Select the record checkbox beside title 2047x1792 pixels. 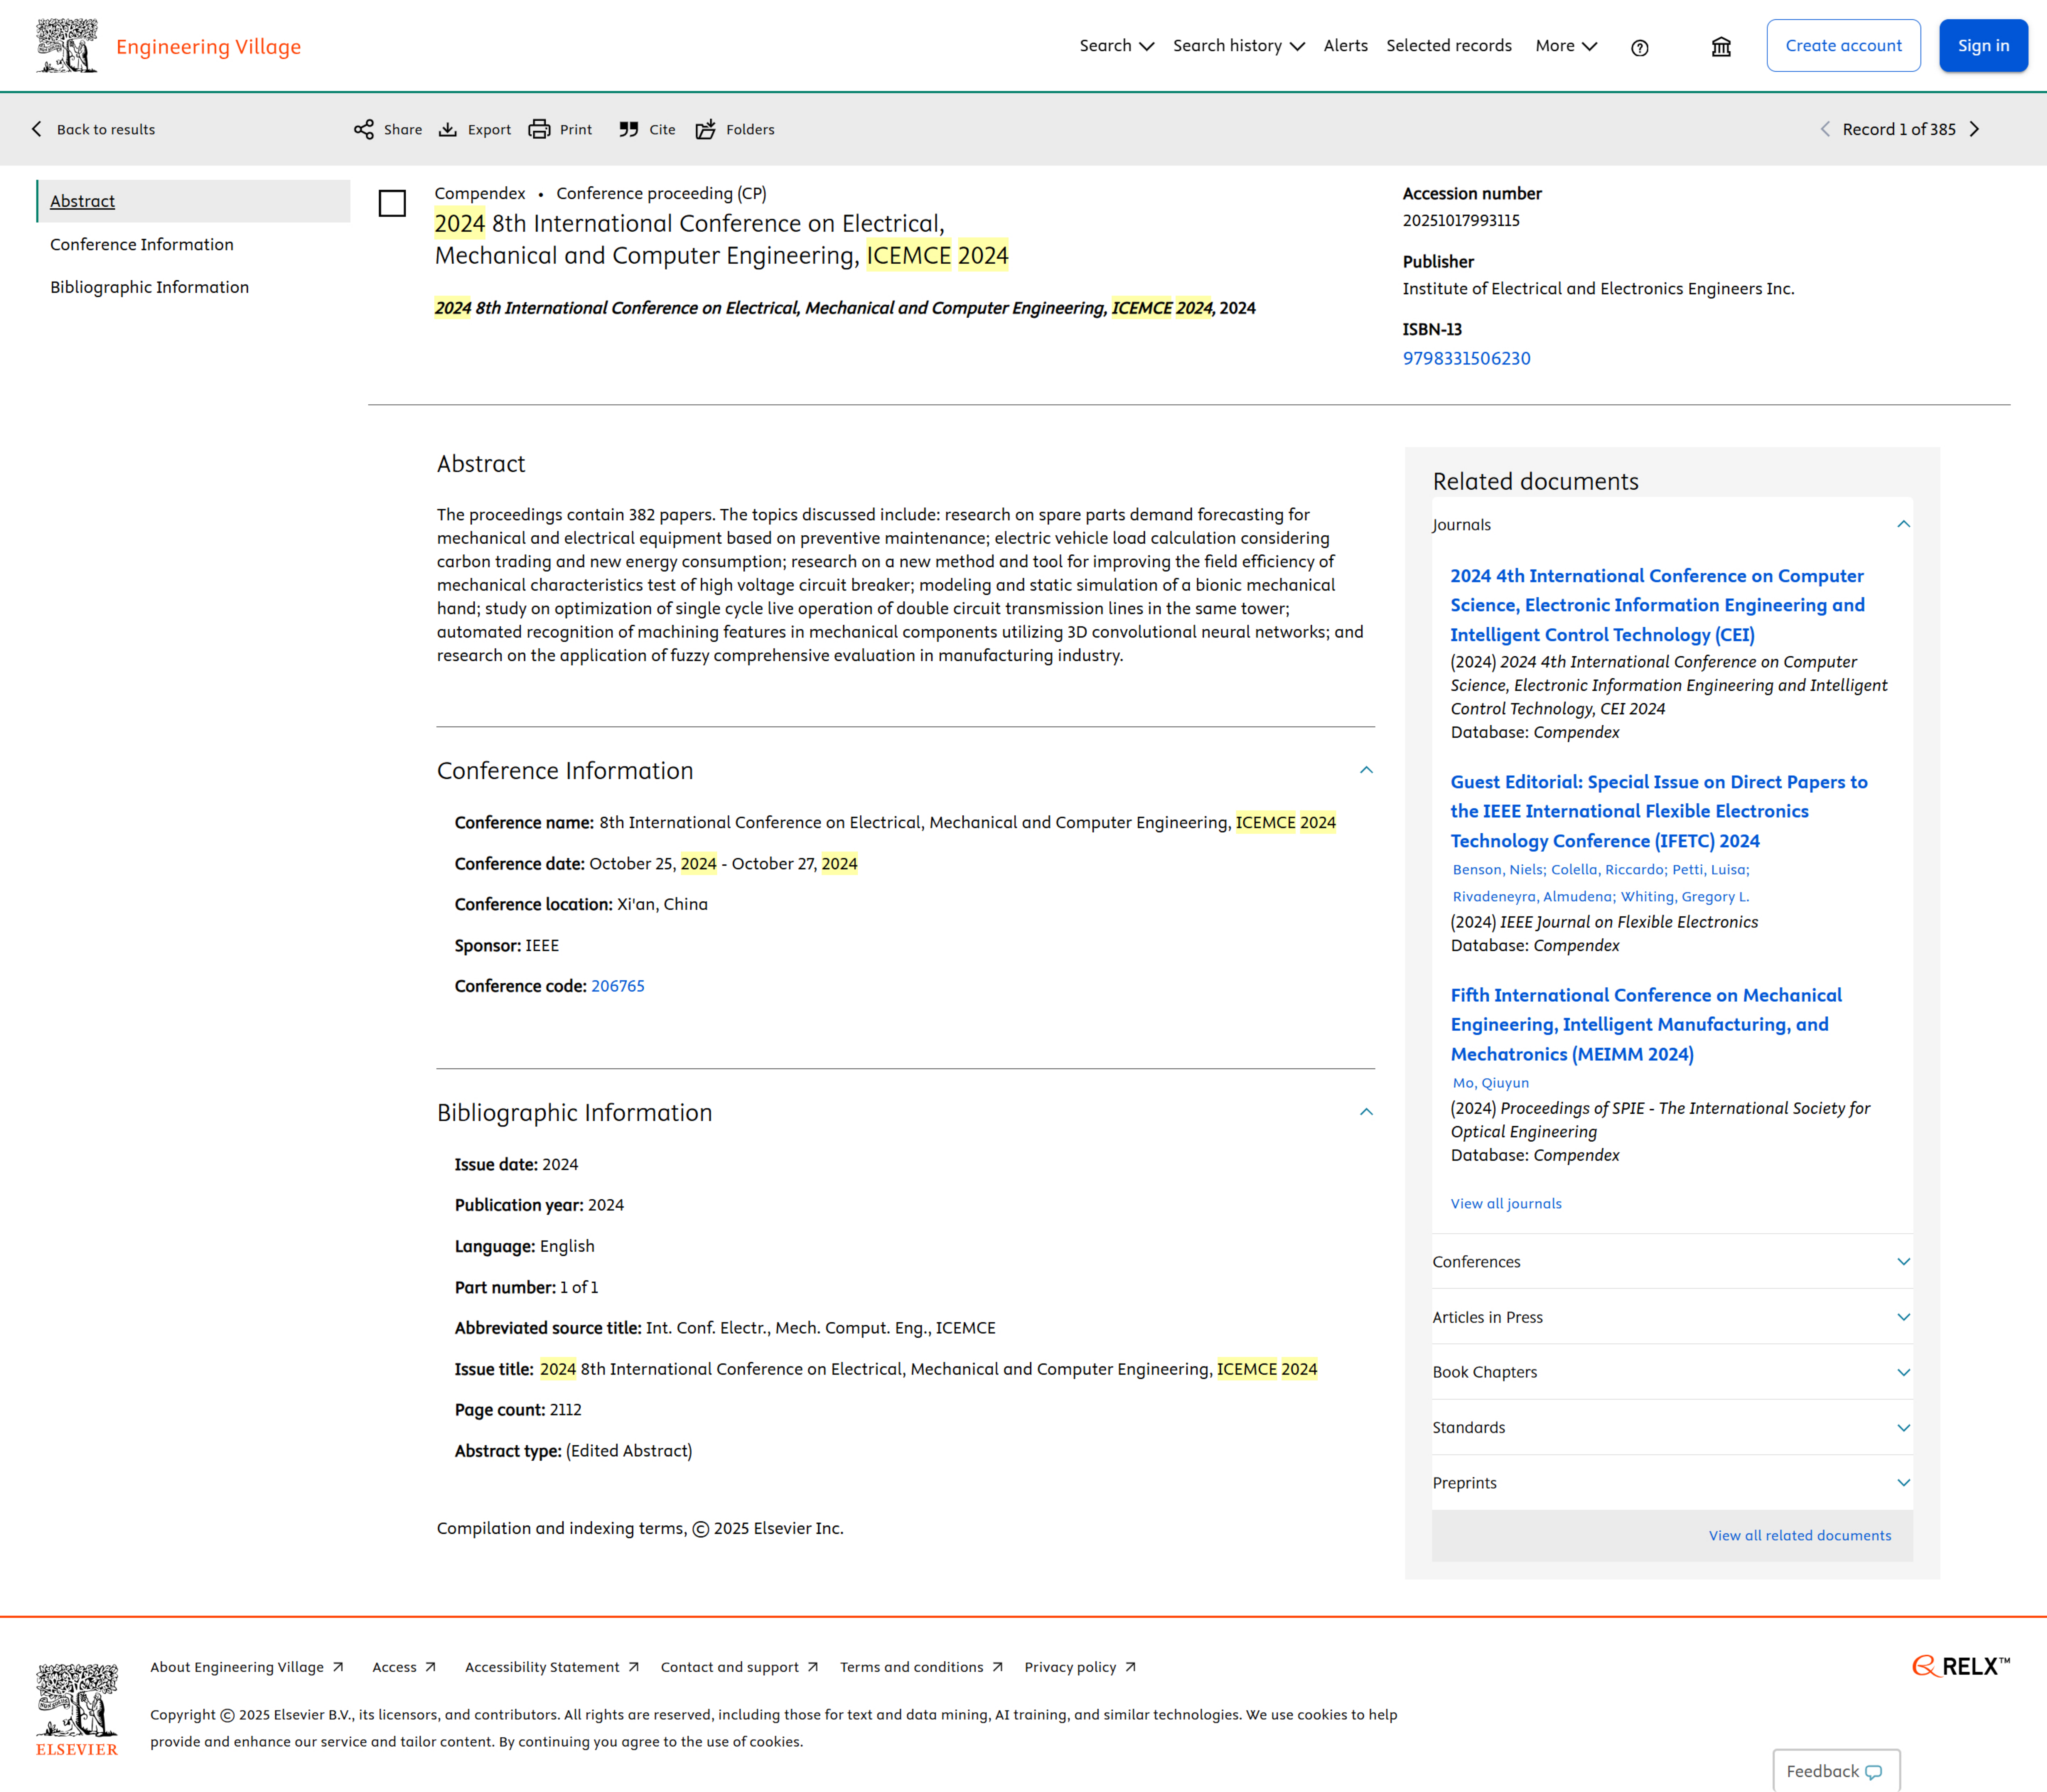[x=392, y=203]
